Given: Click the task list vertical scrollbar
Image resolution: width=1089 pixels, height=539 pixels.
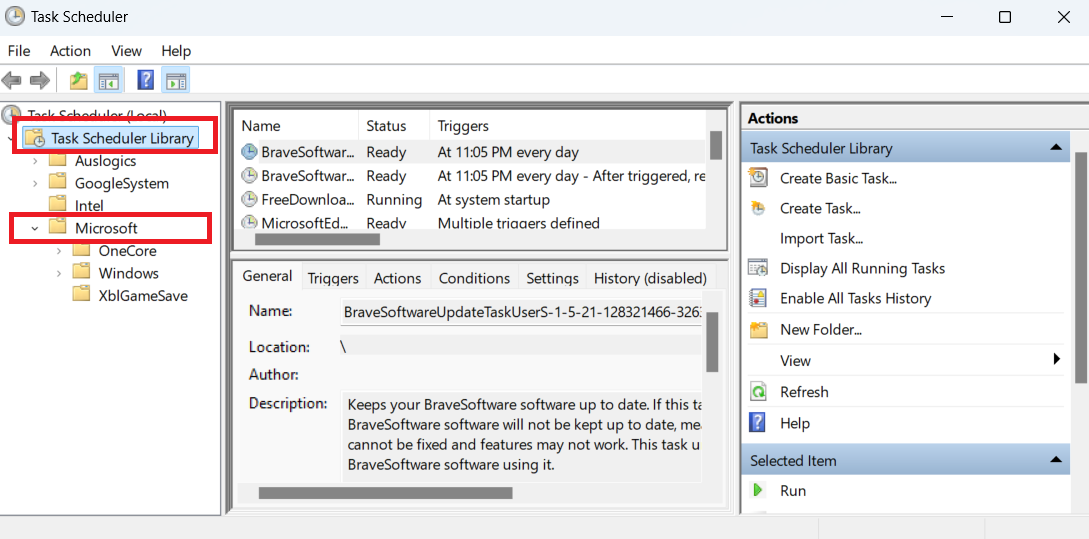Looking at the screenshot, I should click(x=716, y=145).
